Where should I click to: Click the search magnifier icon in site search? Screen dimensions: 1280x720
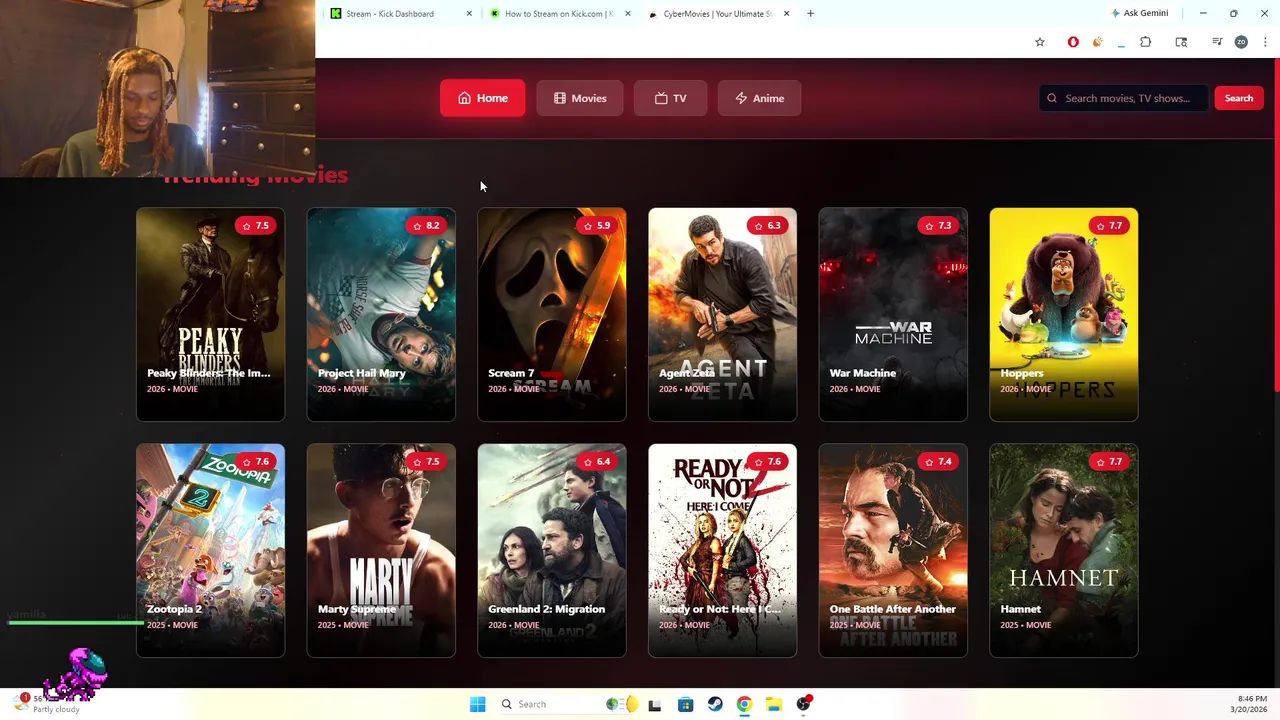click(1052, 98)
